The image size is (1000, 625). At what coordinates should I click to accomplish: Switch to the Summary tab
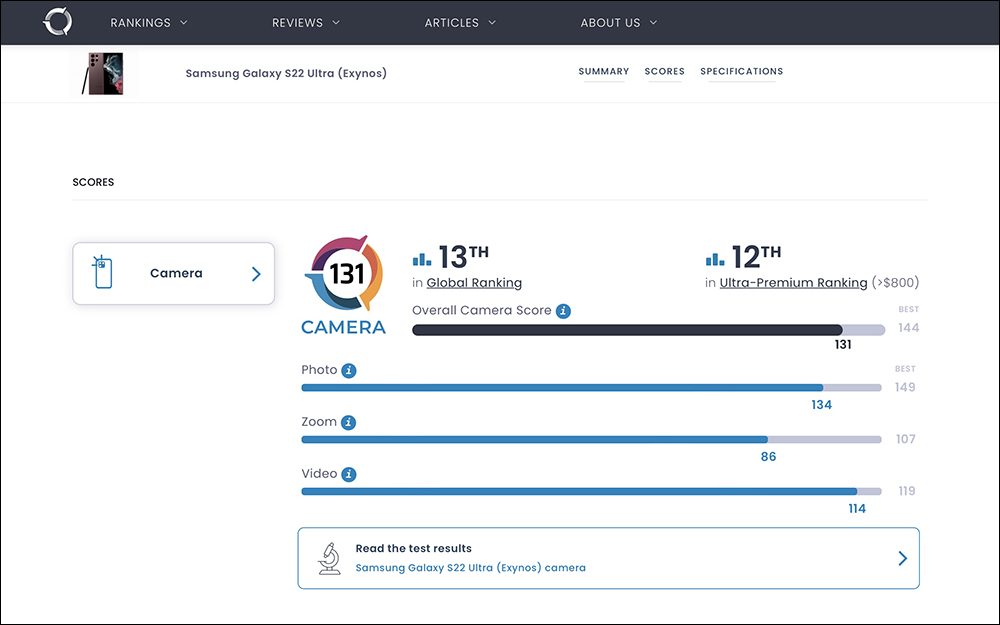click(603, 72)
